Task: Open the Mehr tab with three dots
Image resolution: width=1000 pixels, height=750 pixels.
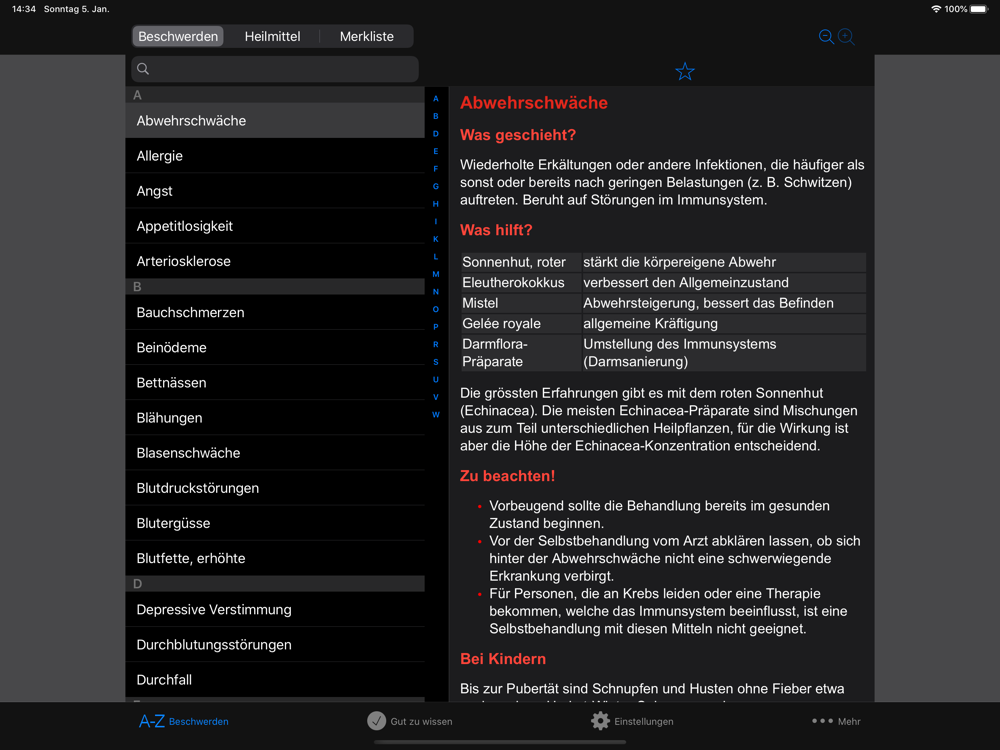Action: tap(836, 721)
